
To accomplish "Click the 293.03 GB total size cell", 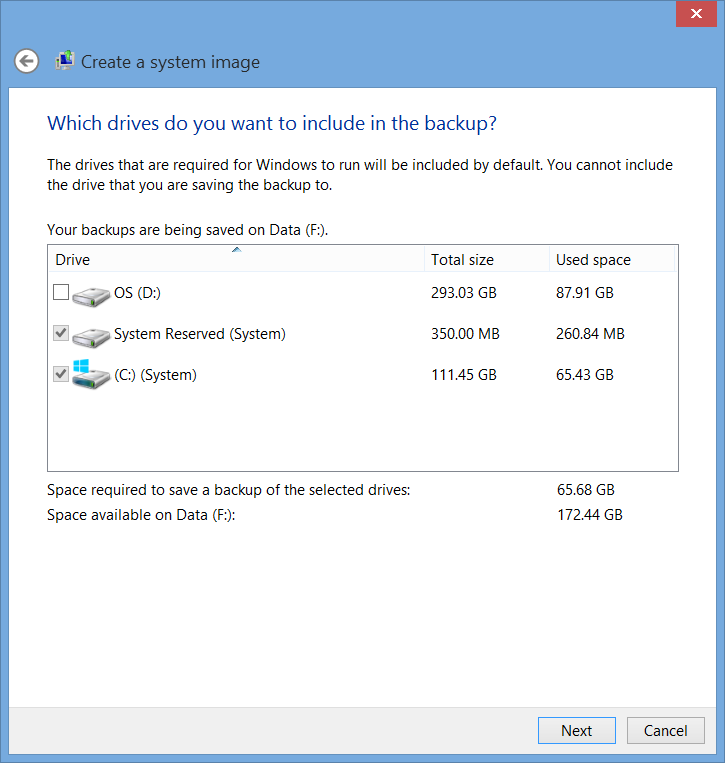I will tap(463, 293).
